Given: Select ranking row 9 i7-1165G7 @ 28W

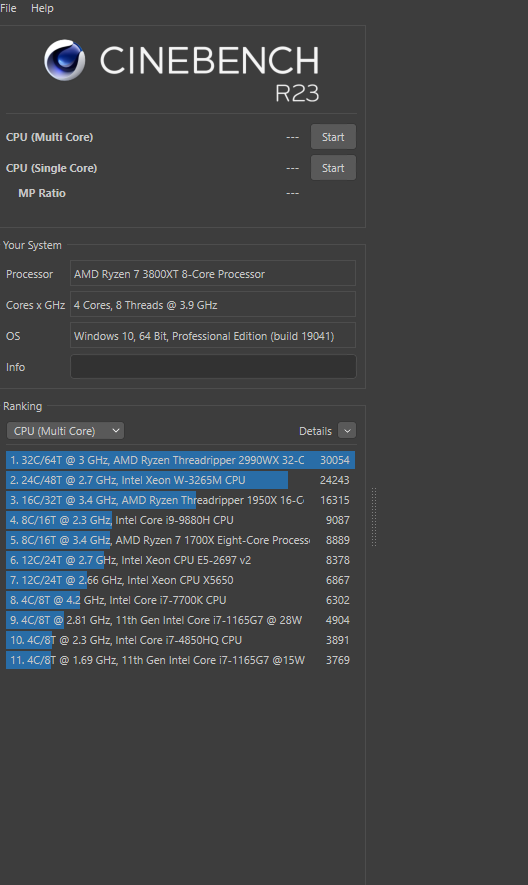Looking at the screenshot, I should click(181, 620).
